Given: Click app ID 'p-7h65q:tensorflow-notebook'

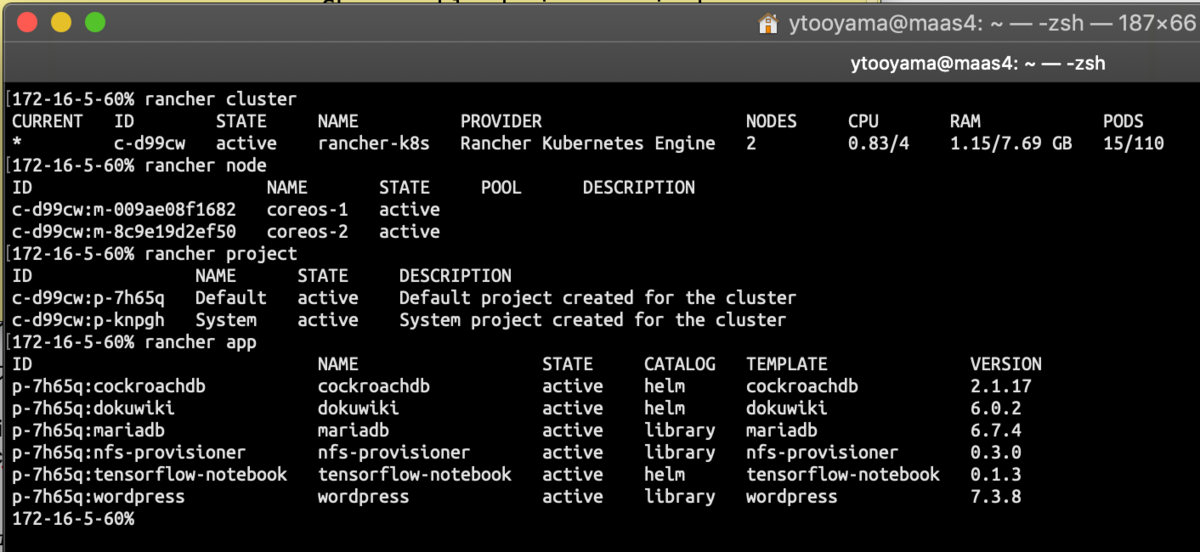Looking at the screenshot, I should coord(150,474).
